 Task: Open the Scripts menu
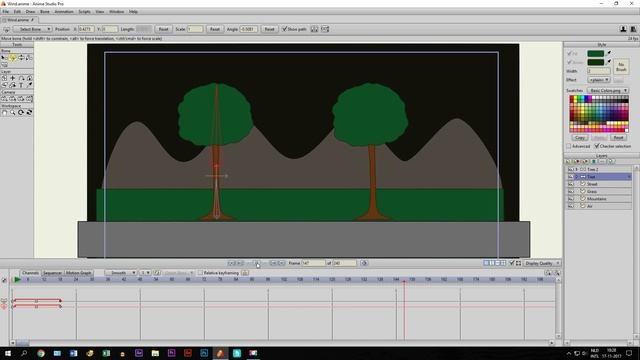click(84, 12)
